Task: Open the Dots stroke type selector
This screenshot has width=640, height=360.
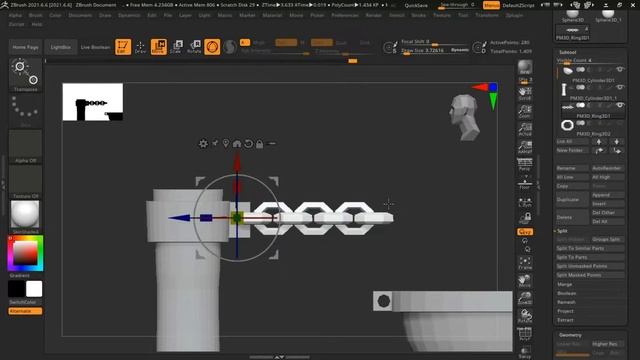Action: coord(25,110)
